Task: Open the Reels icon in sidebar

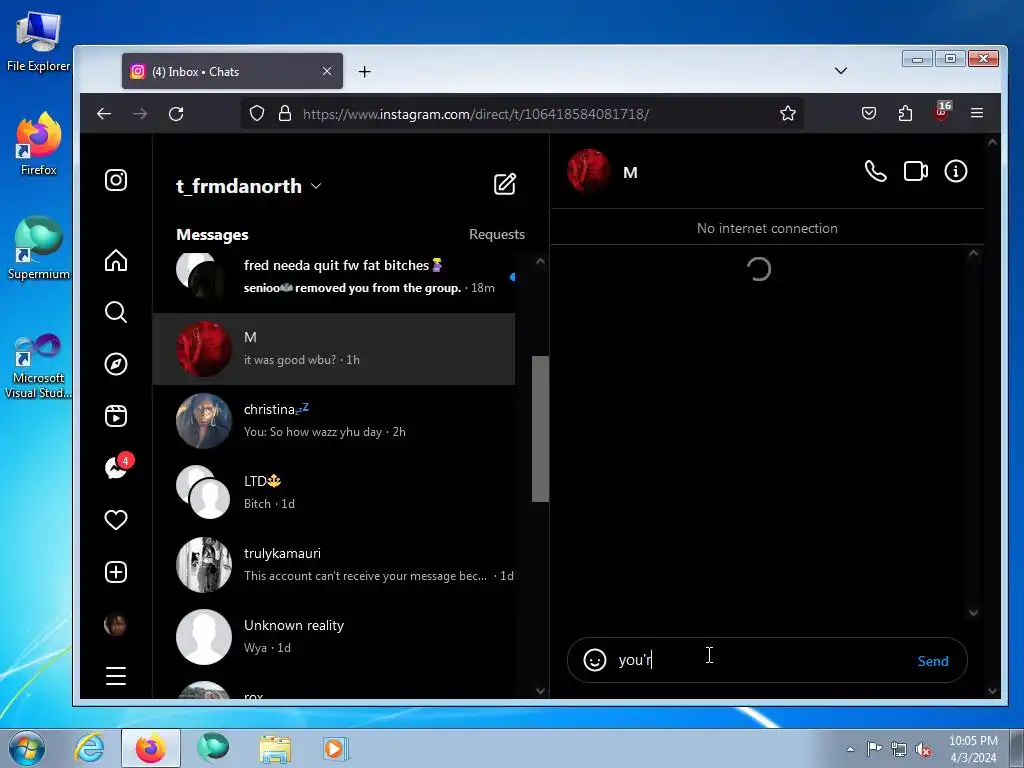Action: point(116,416)
